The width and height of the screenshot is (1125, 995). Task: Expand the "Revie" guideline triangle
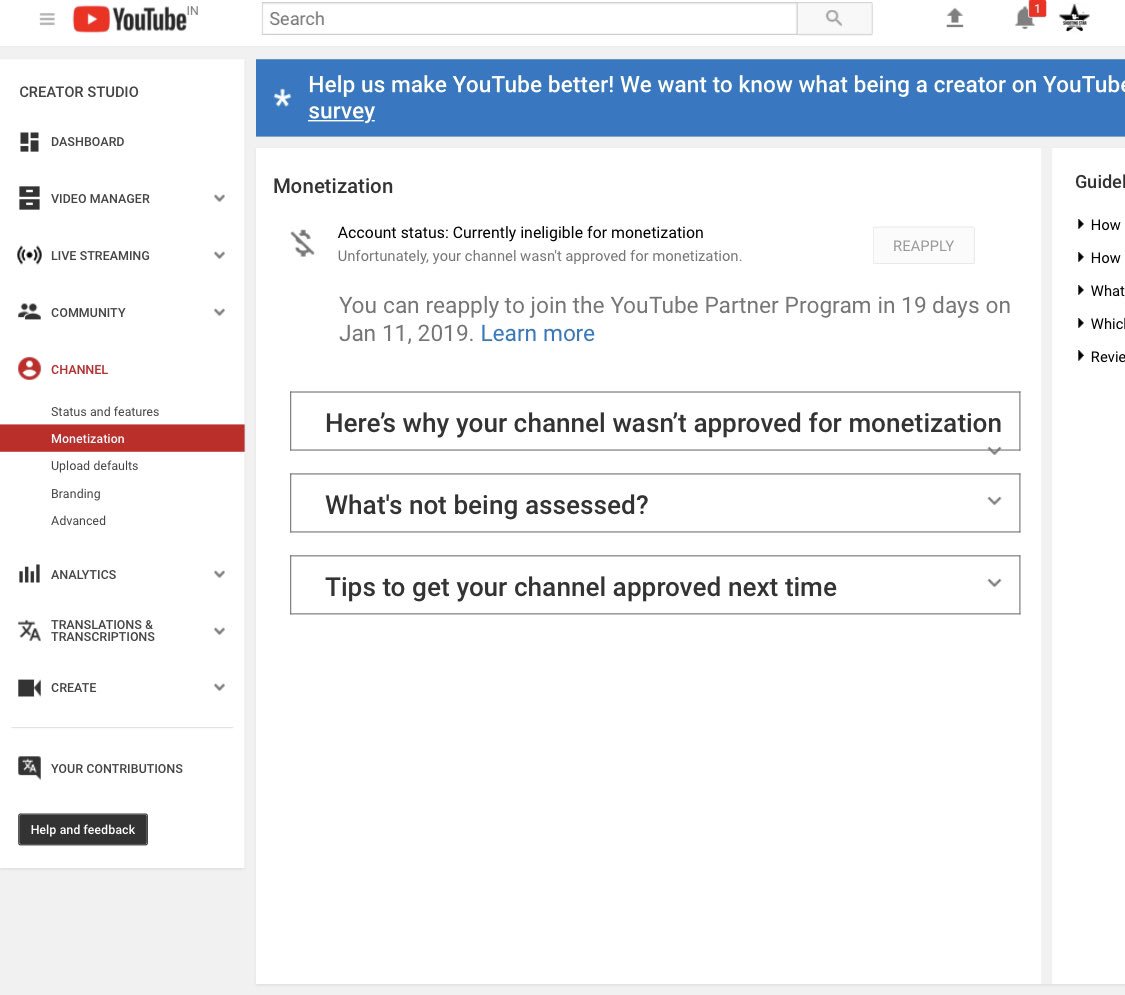click(1081, 356)
